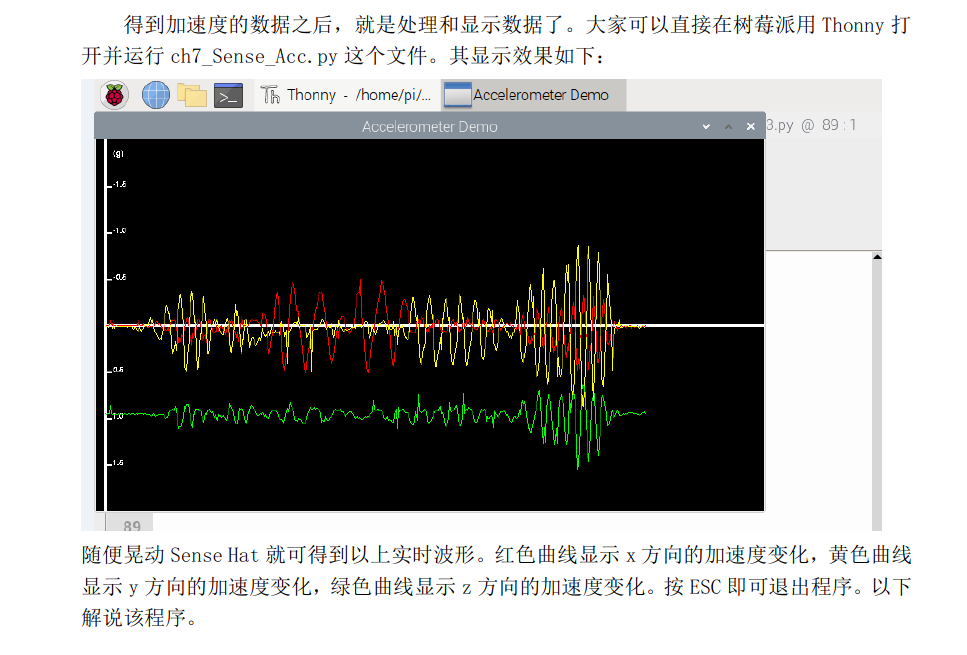Click the Accelerometer Demo window title bar
Screen dimensions: 967x655
[429, 126]
